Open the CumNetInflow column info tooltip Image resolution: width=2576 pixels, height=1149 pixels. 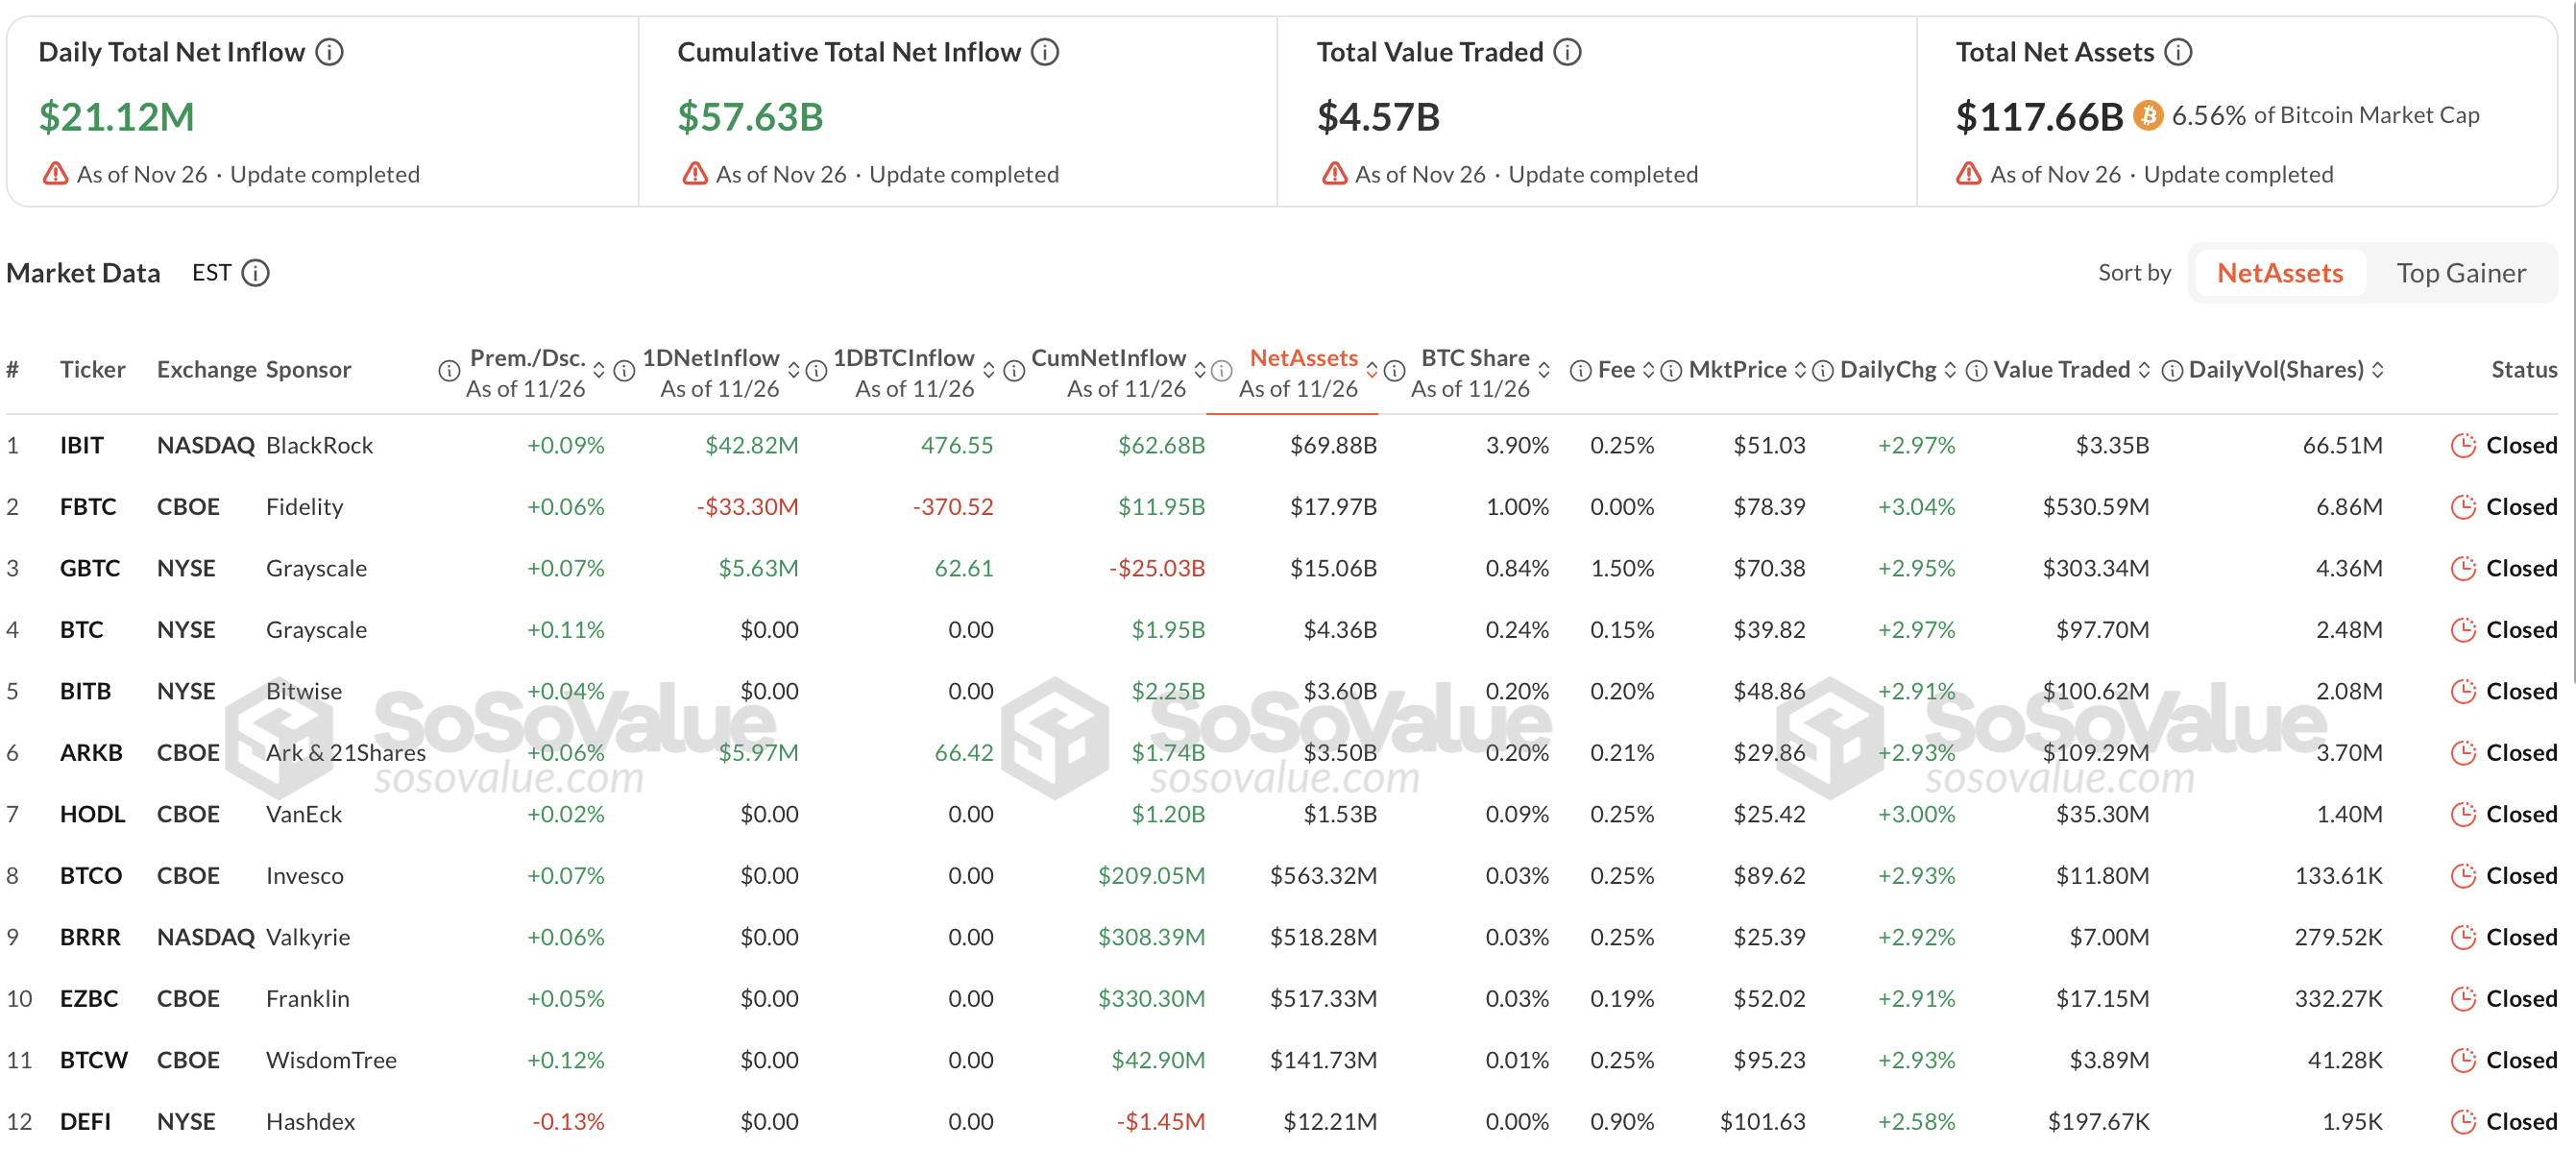tap(1220, 371)
